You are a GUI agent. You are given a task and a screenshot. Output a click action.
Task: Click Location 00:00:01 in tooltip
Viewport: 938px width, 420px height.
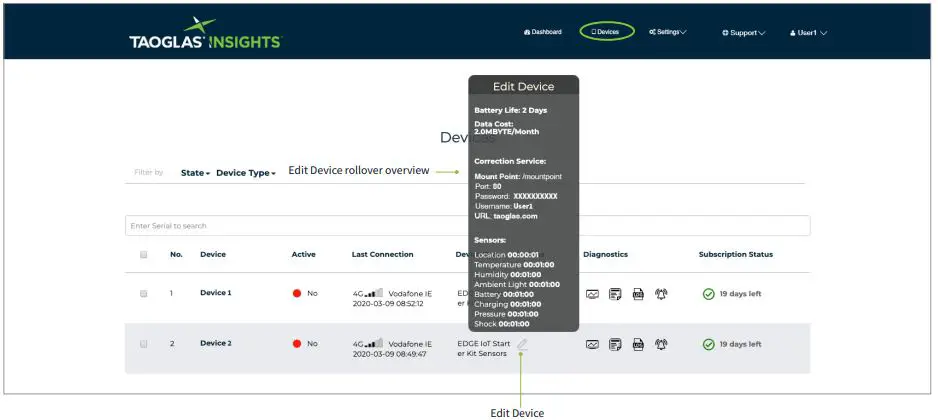pos(507,255)
